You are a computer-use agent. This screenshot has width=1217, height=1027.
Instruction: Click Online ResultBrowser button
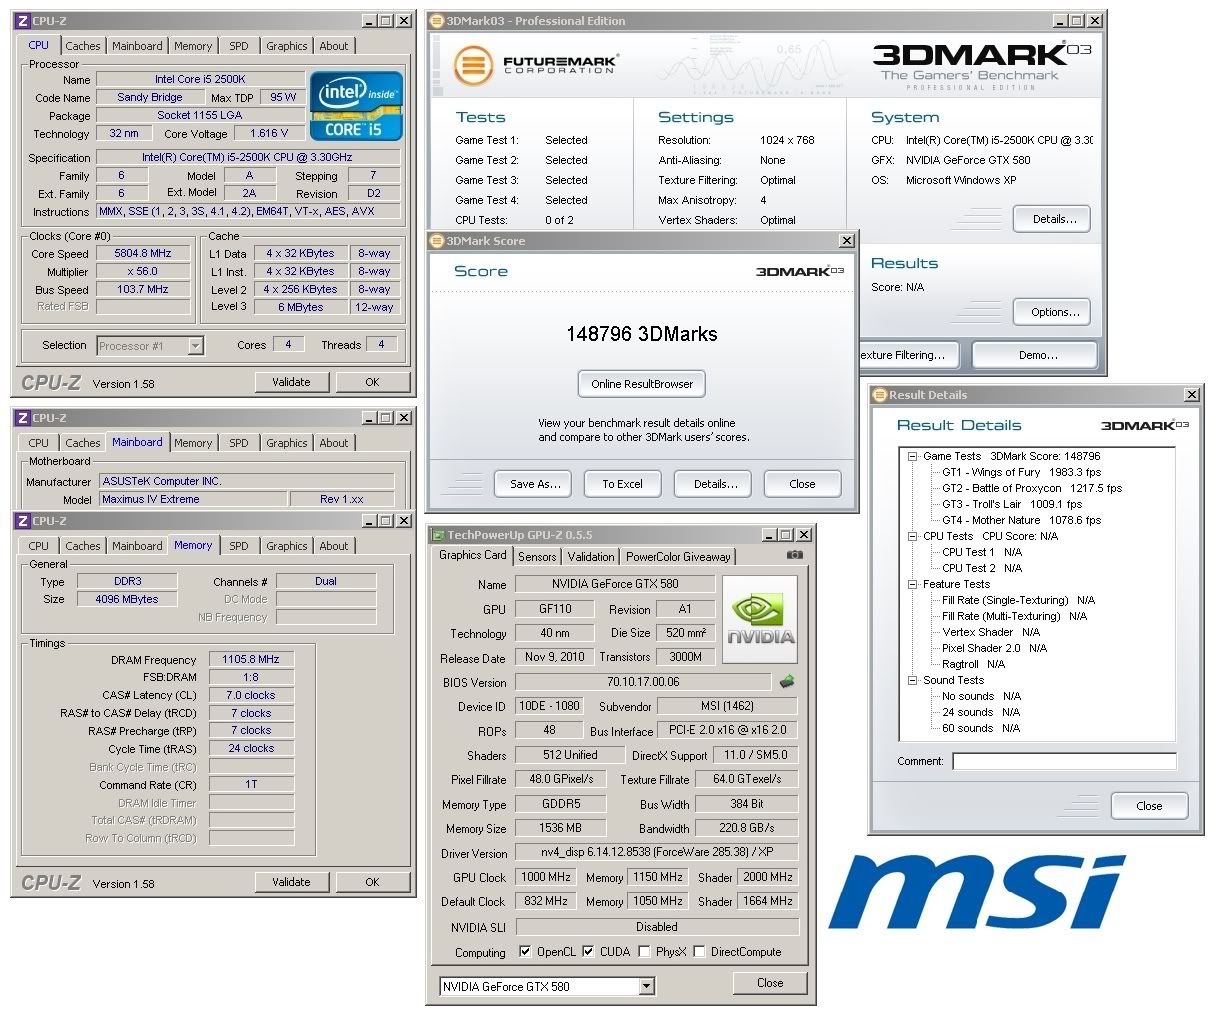point(642,384)
